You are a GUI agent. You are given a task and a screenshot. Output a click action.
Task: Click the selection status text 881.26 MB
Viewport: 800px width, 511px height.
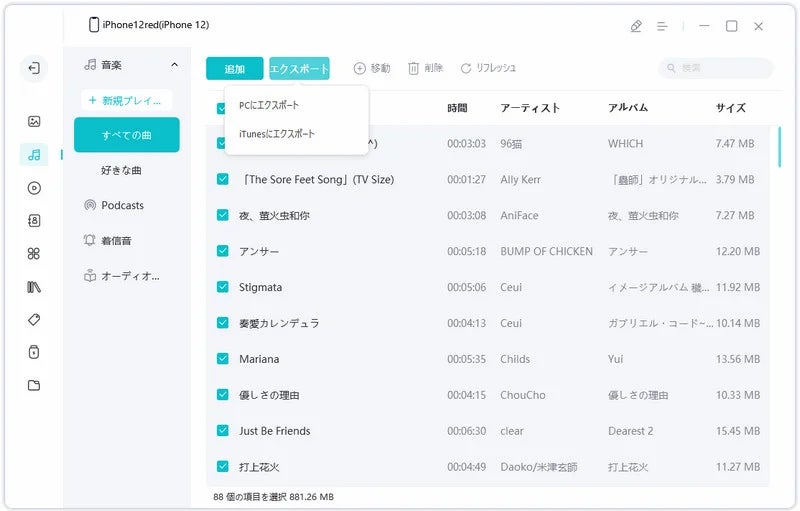[x=311, y=497]
